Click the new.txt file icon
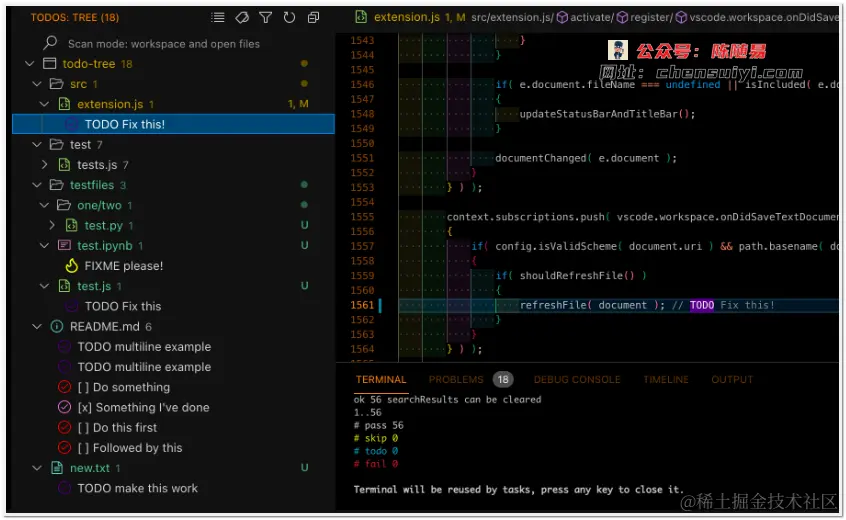This screenshot has width=846, height=520. pyautogui.click(x=57, y=468)
